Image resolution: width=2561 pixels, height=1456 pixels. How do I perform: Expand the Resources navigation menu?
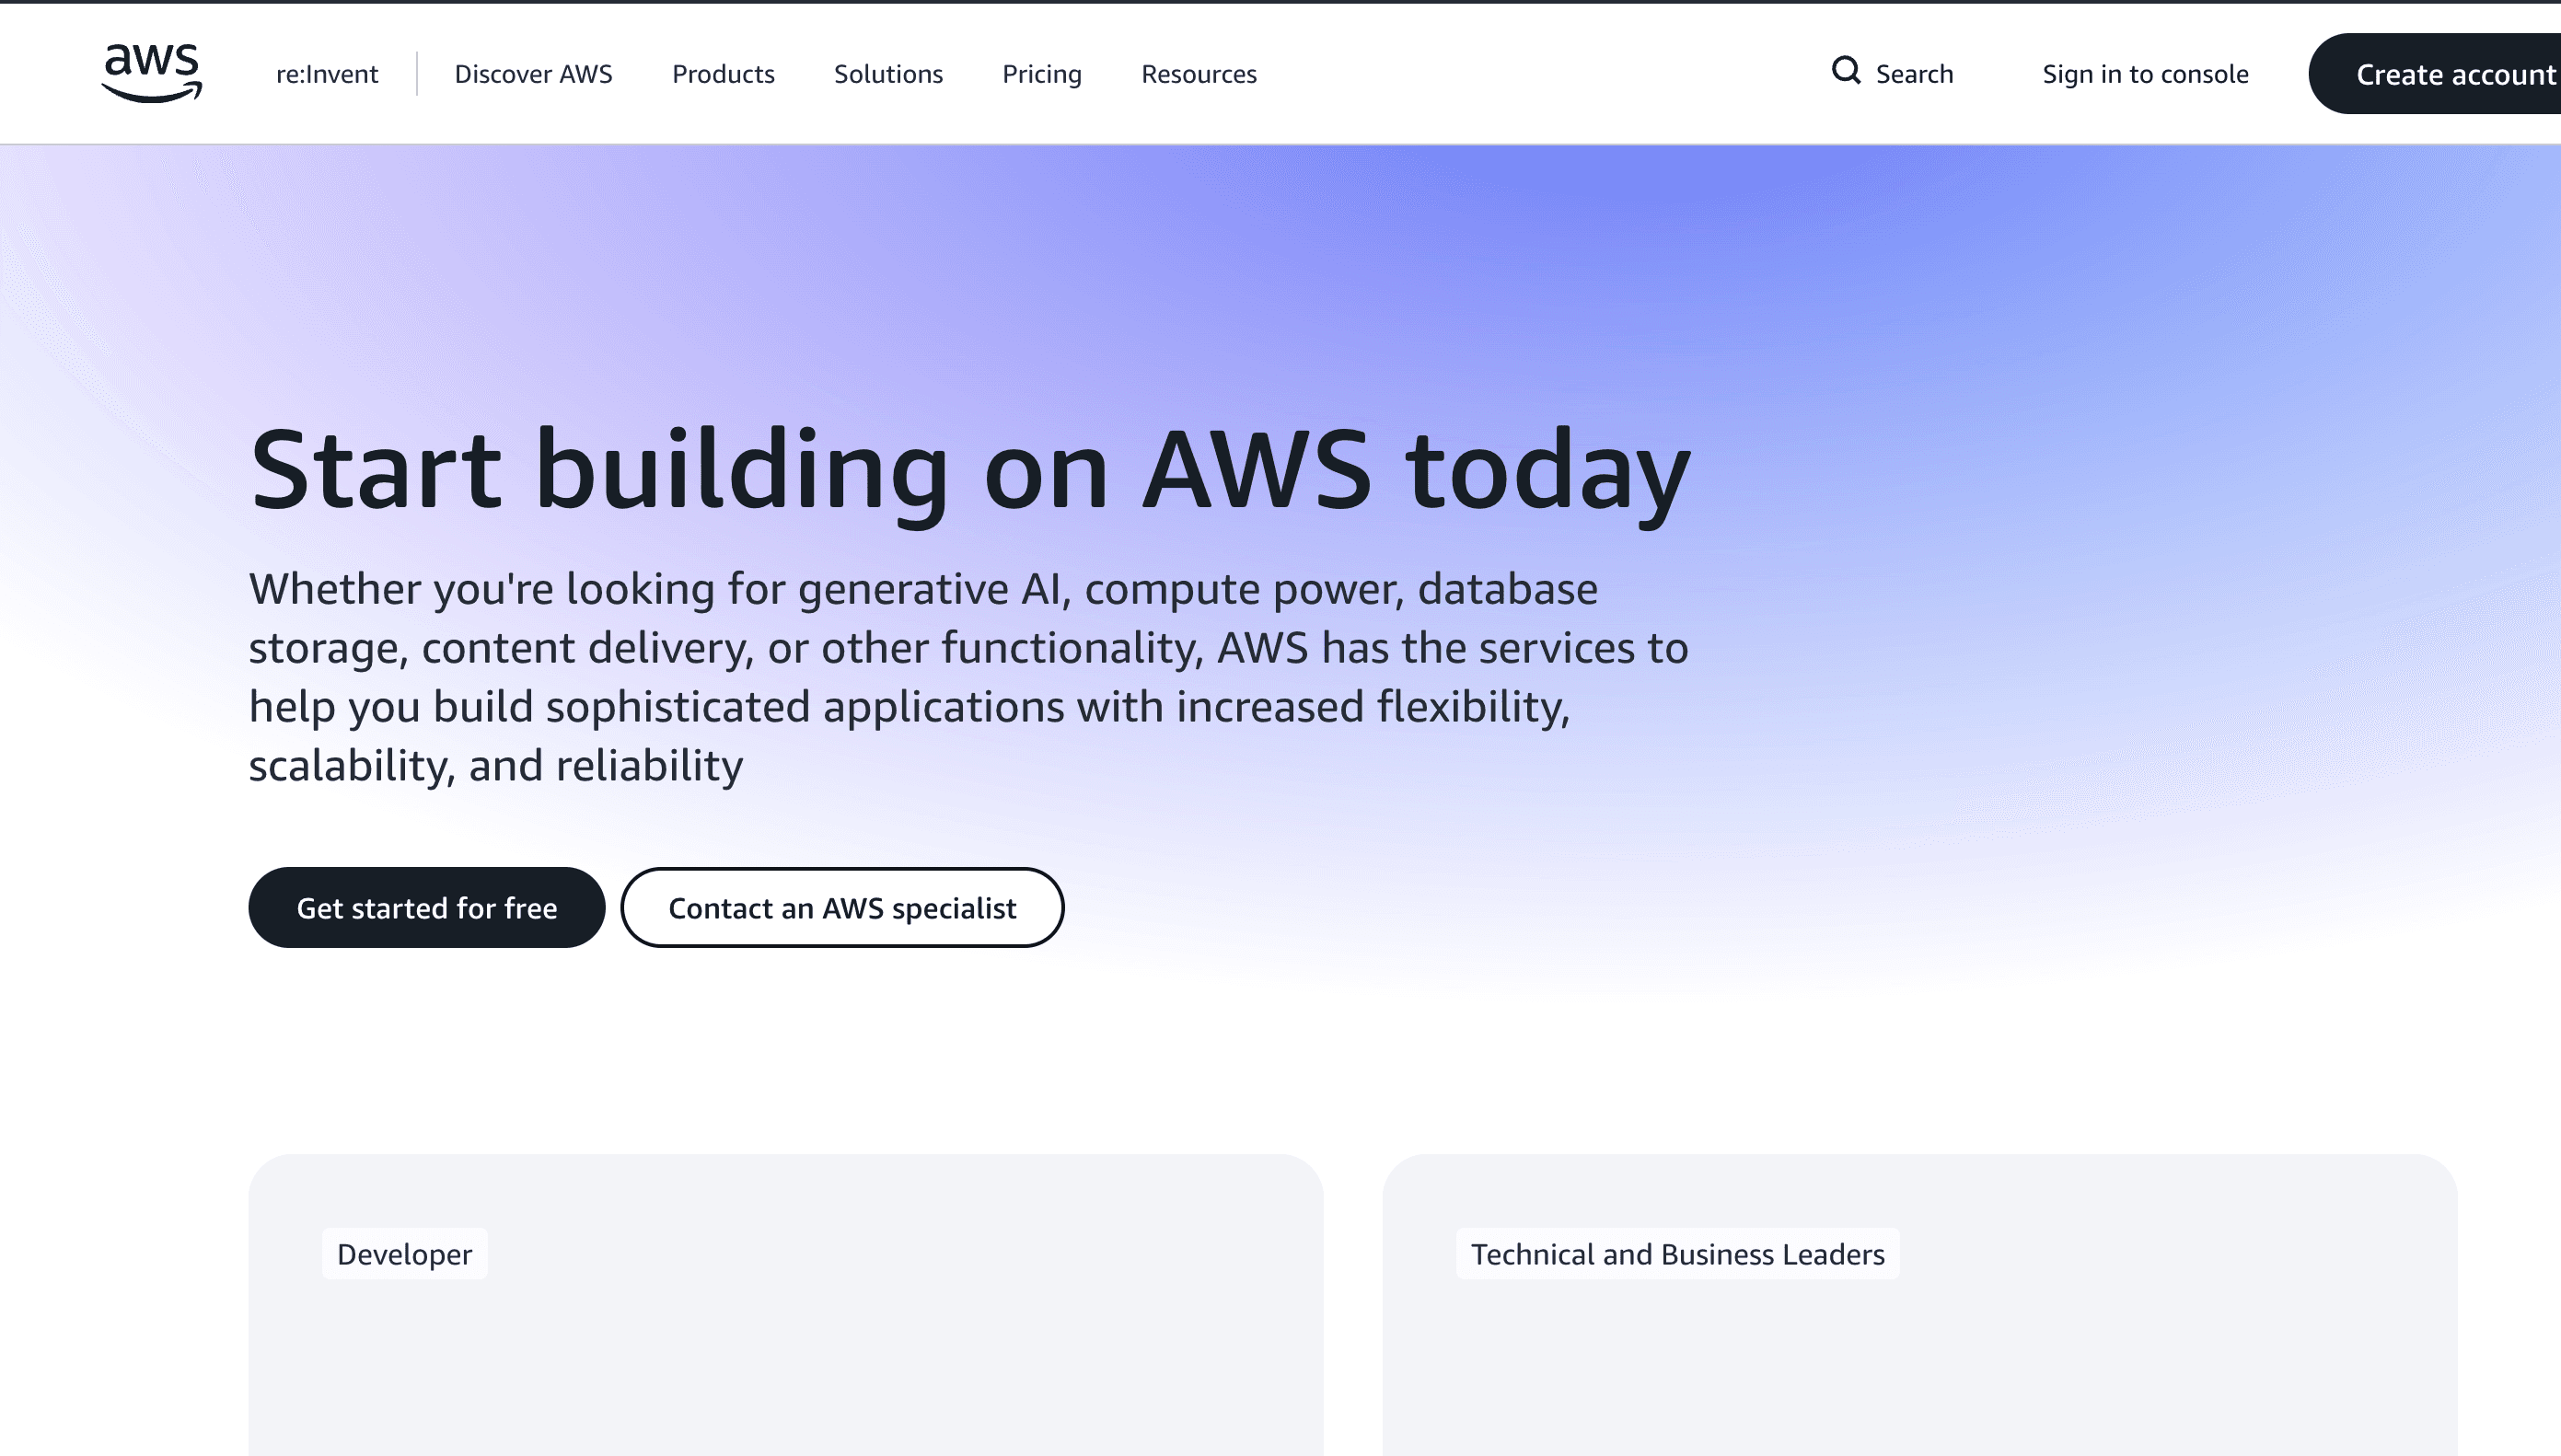tap(1198, 74)
